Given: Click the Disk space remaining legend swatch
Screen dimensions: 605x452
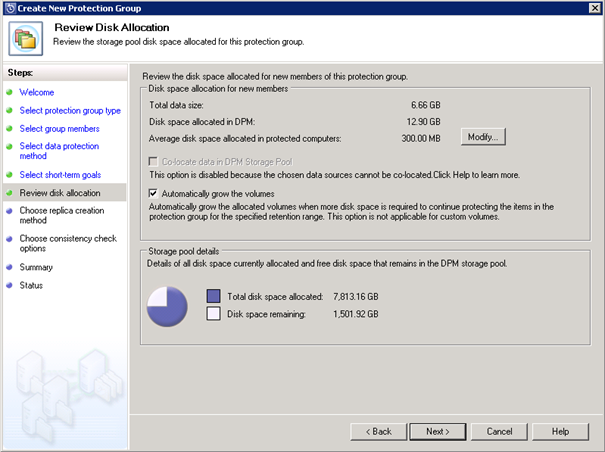Looking at the screenshot, I should (213, 314).
